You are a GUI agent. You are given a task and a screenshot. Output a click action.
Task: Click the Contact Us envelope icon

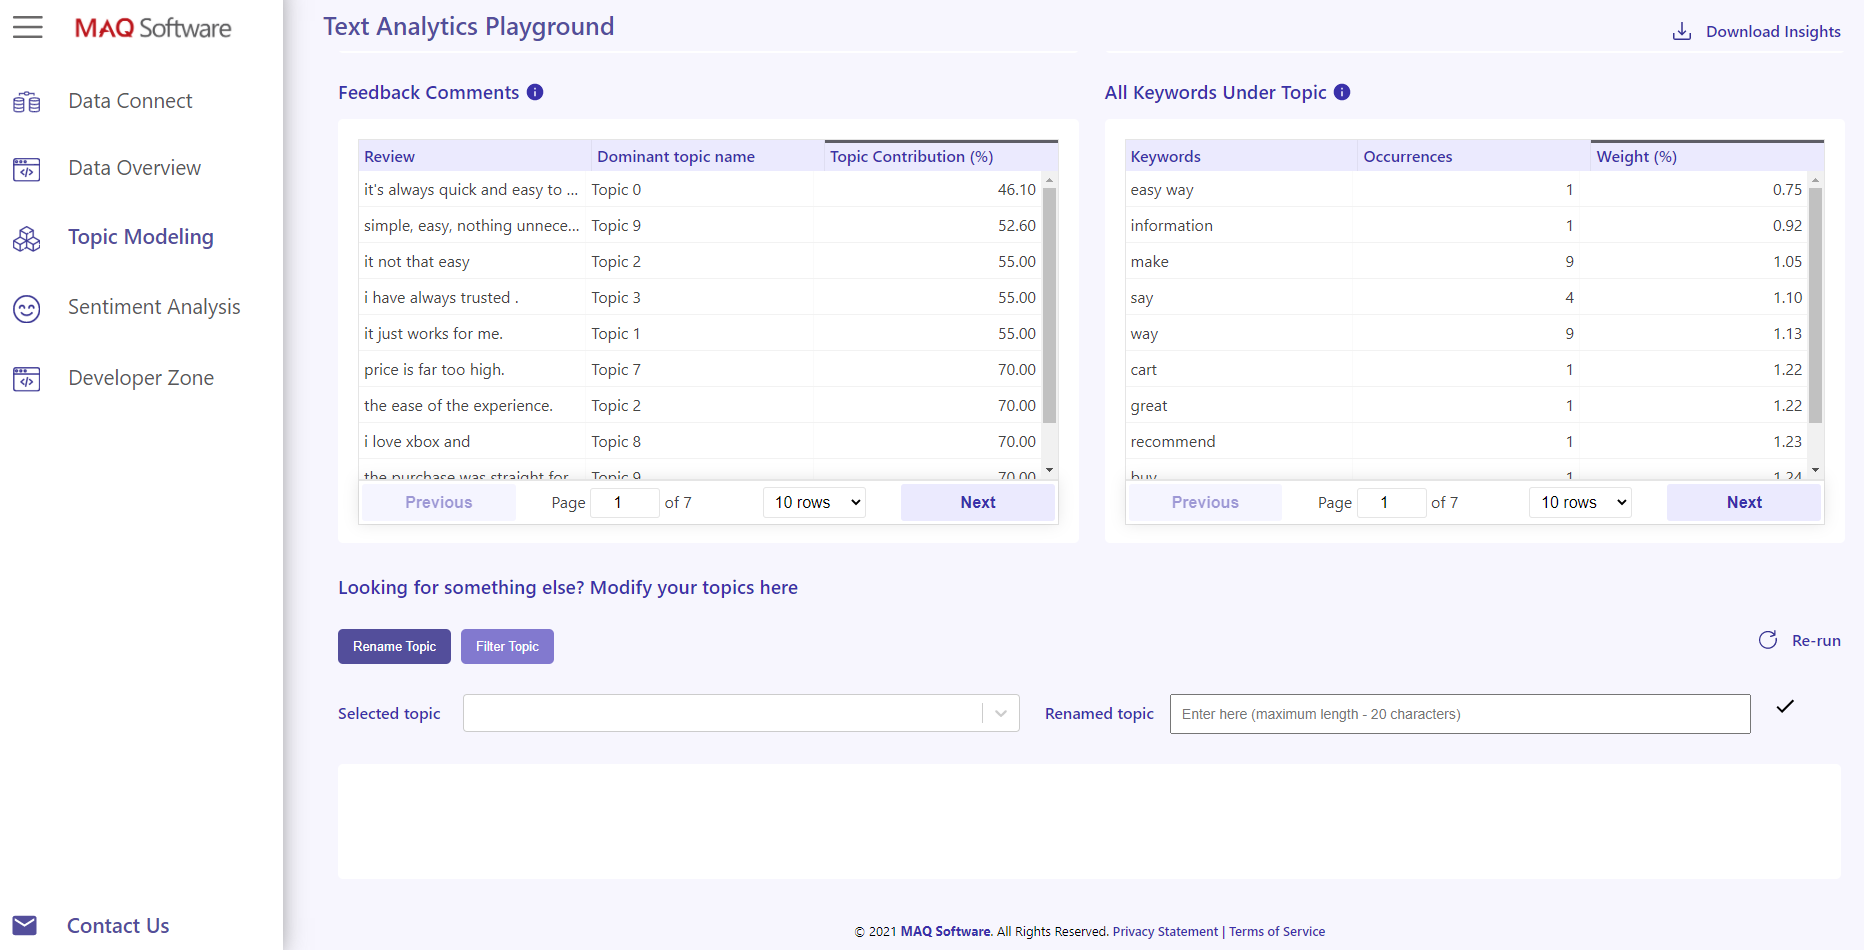24,925
